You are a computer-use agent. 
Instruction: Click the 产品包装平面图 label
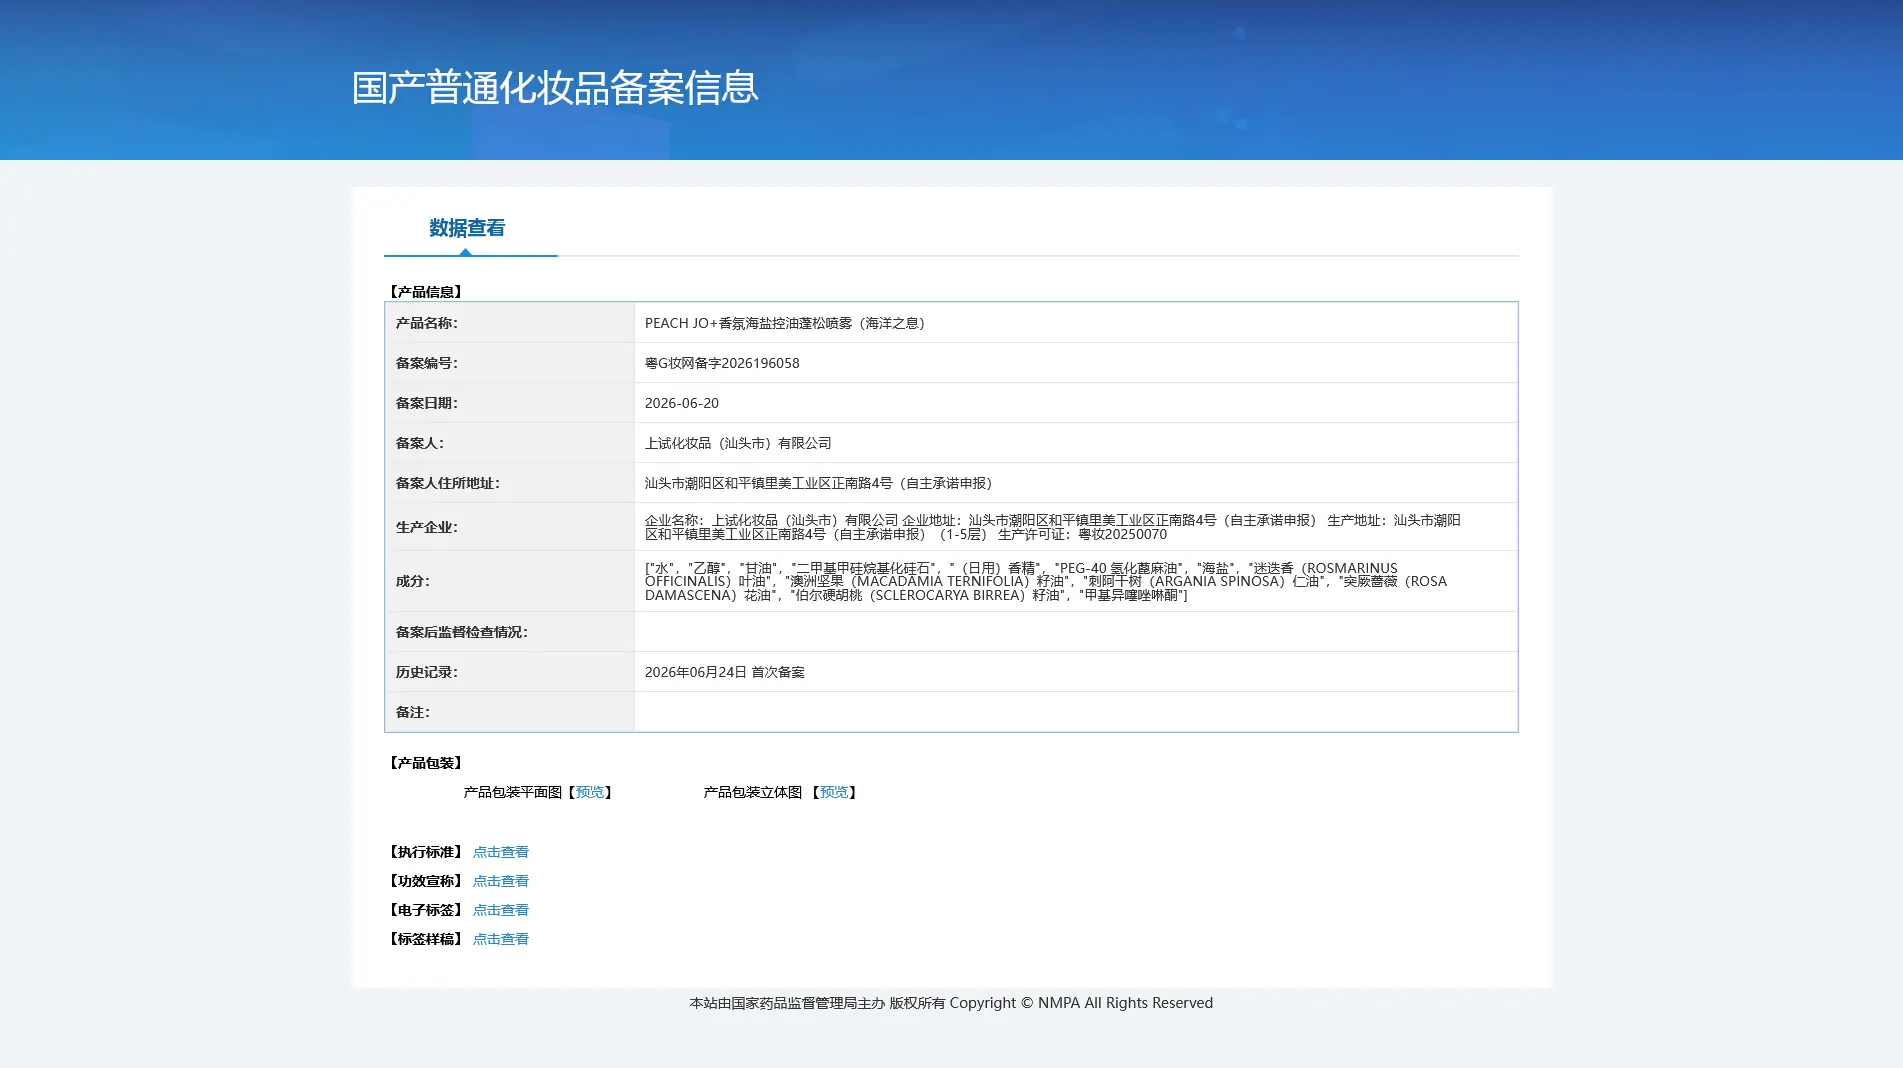(x=513, y=792)
